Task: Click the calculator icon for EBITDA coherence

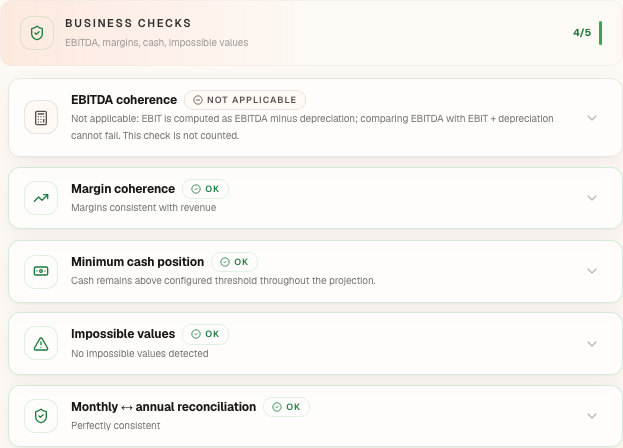Action: 41,118
